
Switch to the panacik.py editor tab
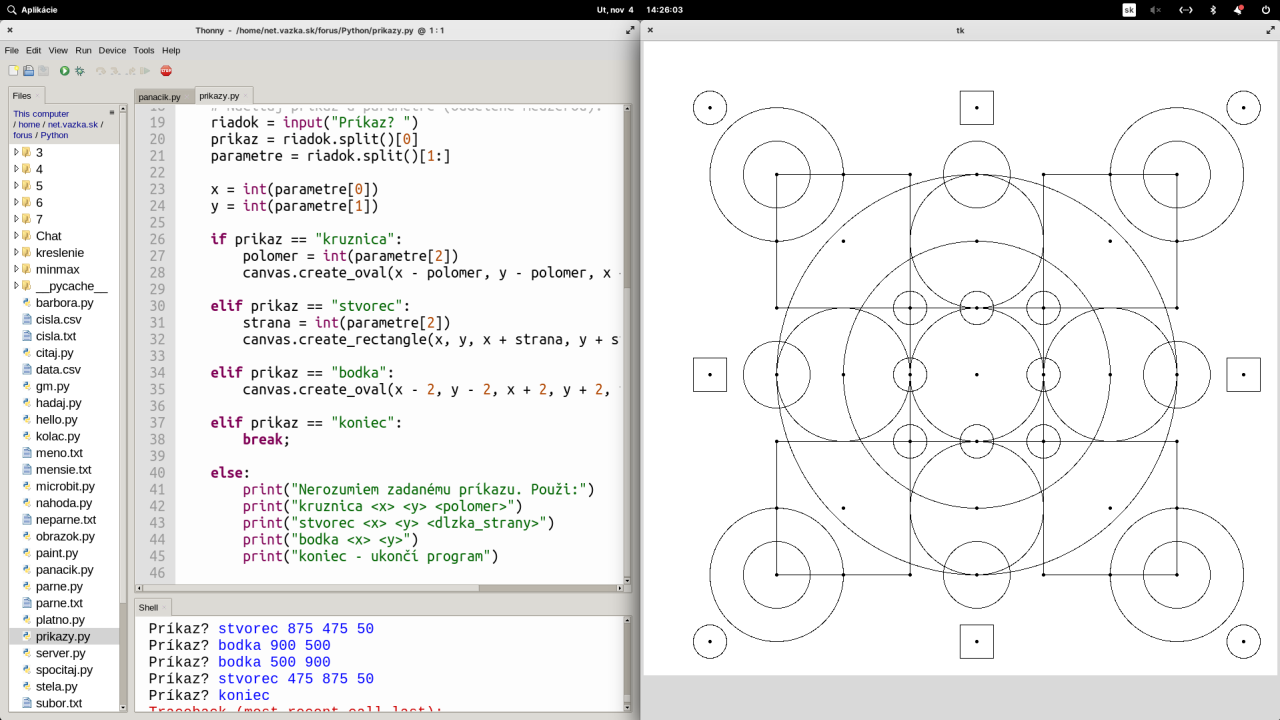click(160, 97)
